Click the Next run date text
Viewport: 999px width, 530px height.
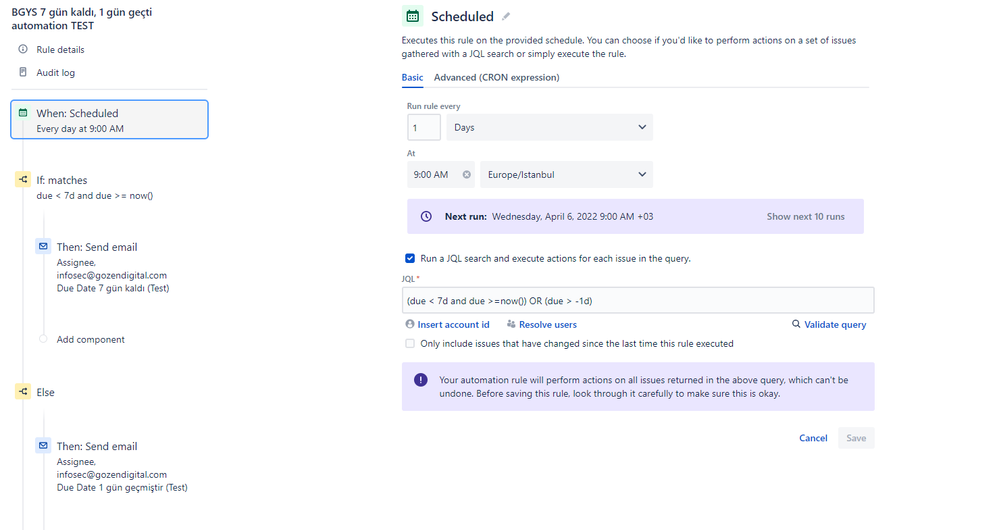click(x=572, y=217)
